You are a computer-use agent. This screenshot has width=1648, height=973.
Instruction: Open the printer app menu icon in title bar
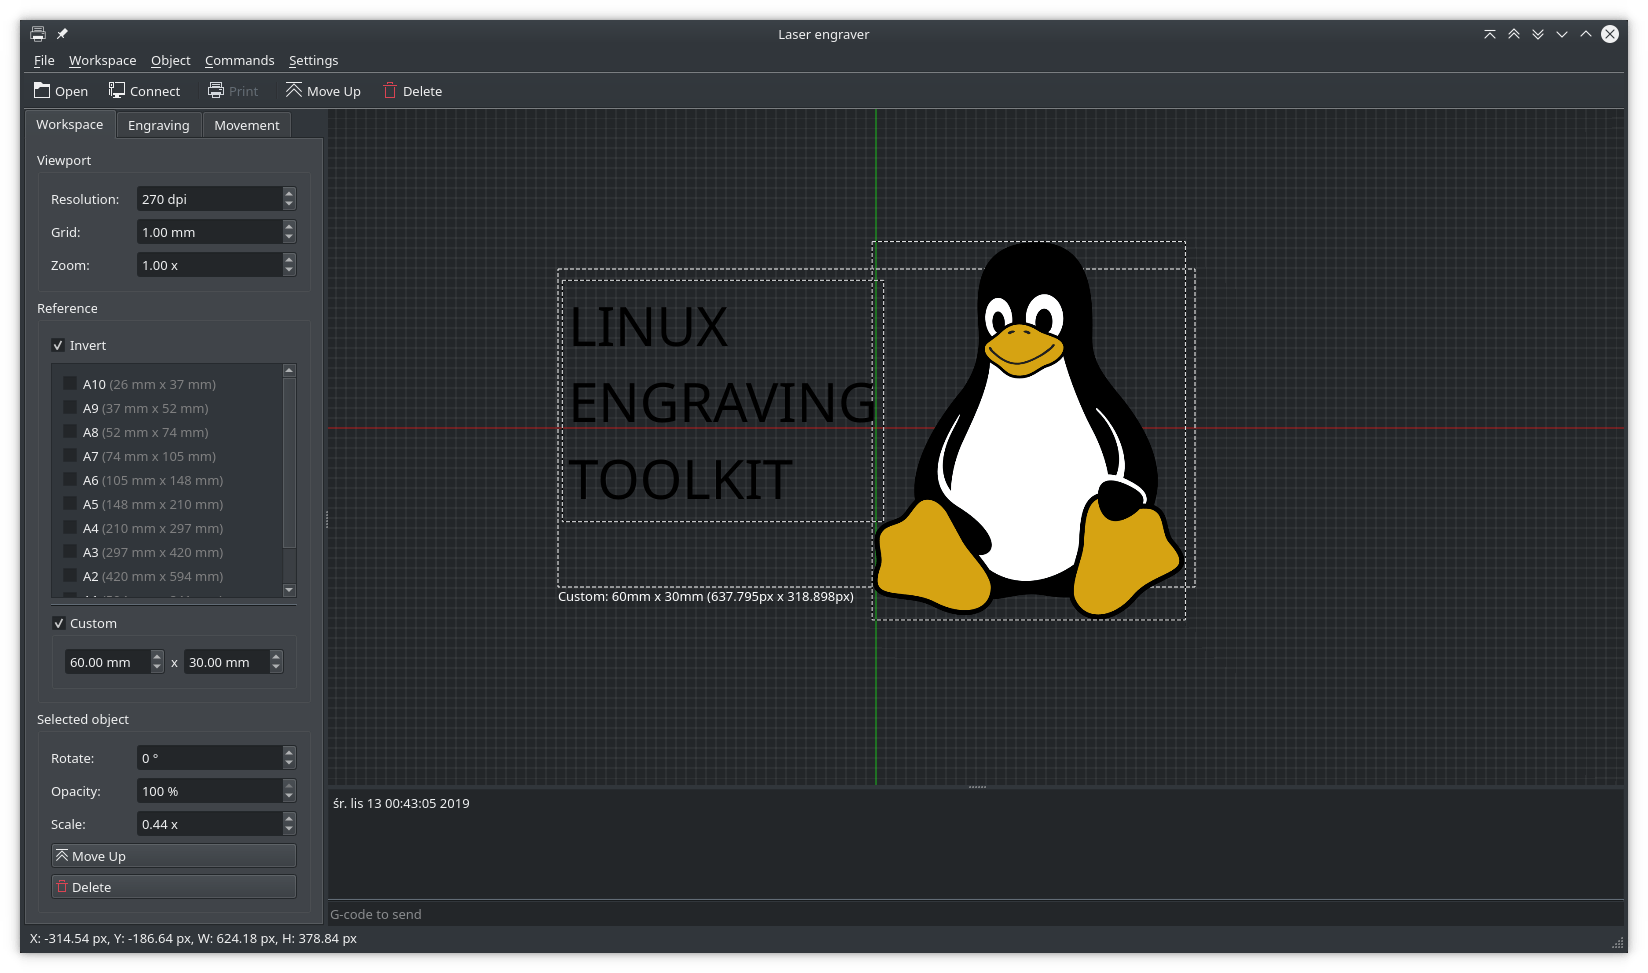[38, 34]
